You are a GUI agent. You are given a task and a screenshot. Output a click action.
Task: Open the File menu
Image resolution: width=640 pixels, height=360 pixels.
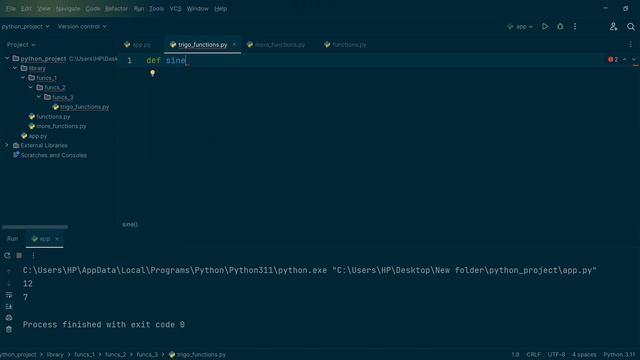click(x=11, y=9)
